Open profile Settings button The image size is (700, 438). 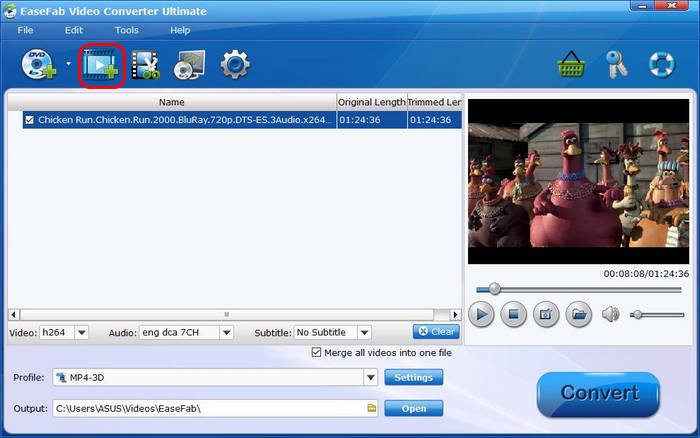pos(413,378)
